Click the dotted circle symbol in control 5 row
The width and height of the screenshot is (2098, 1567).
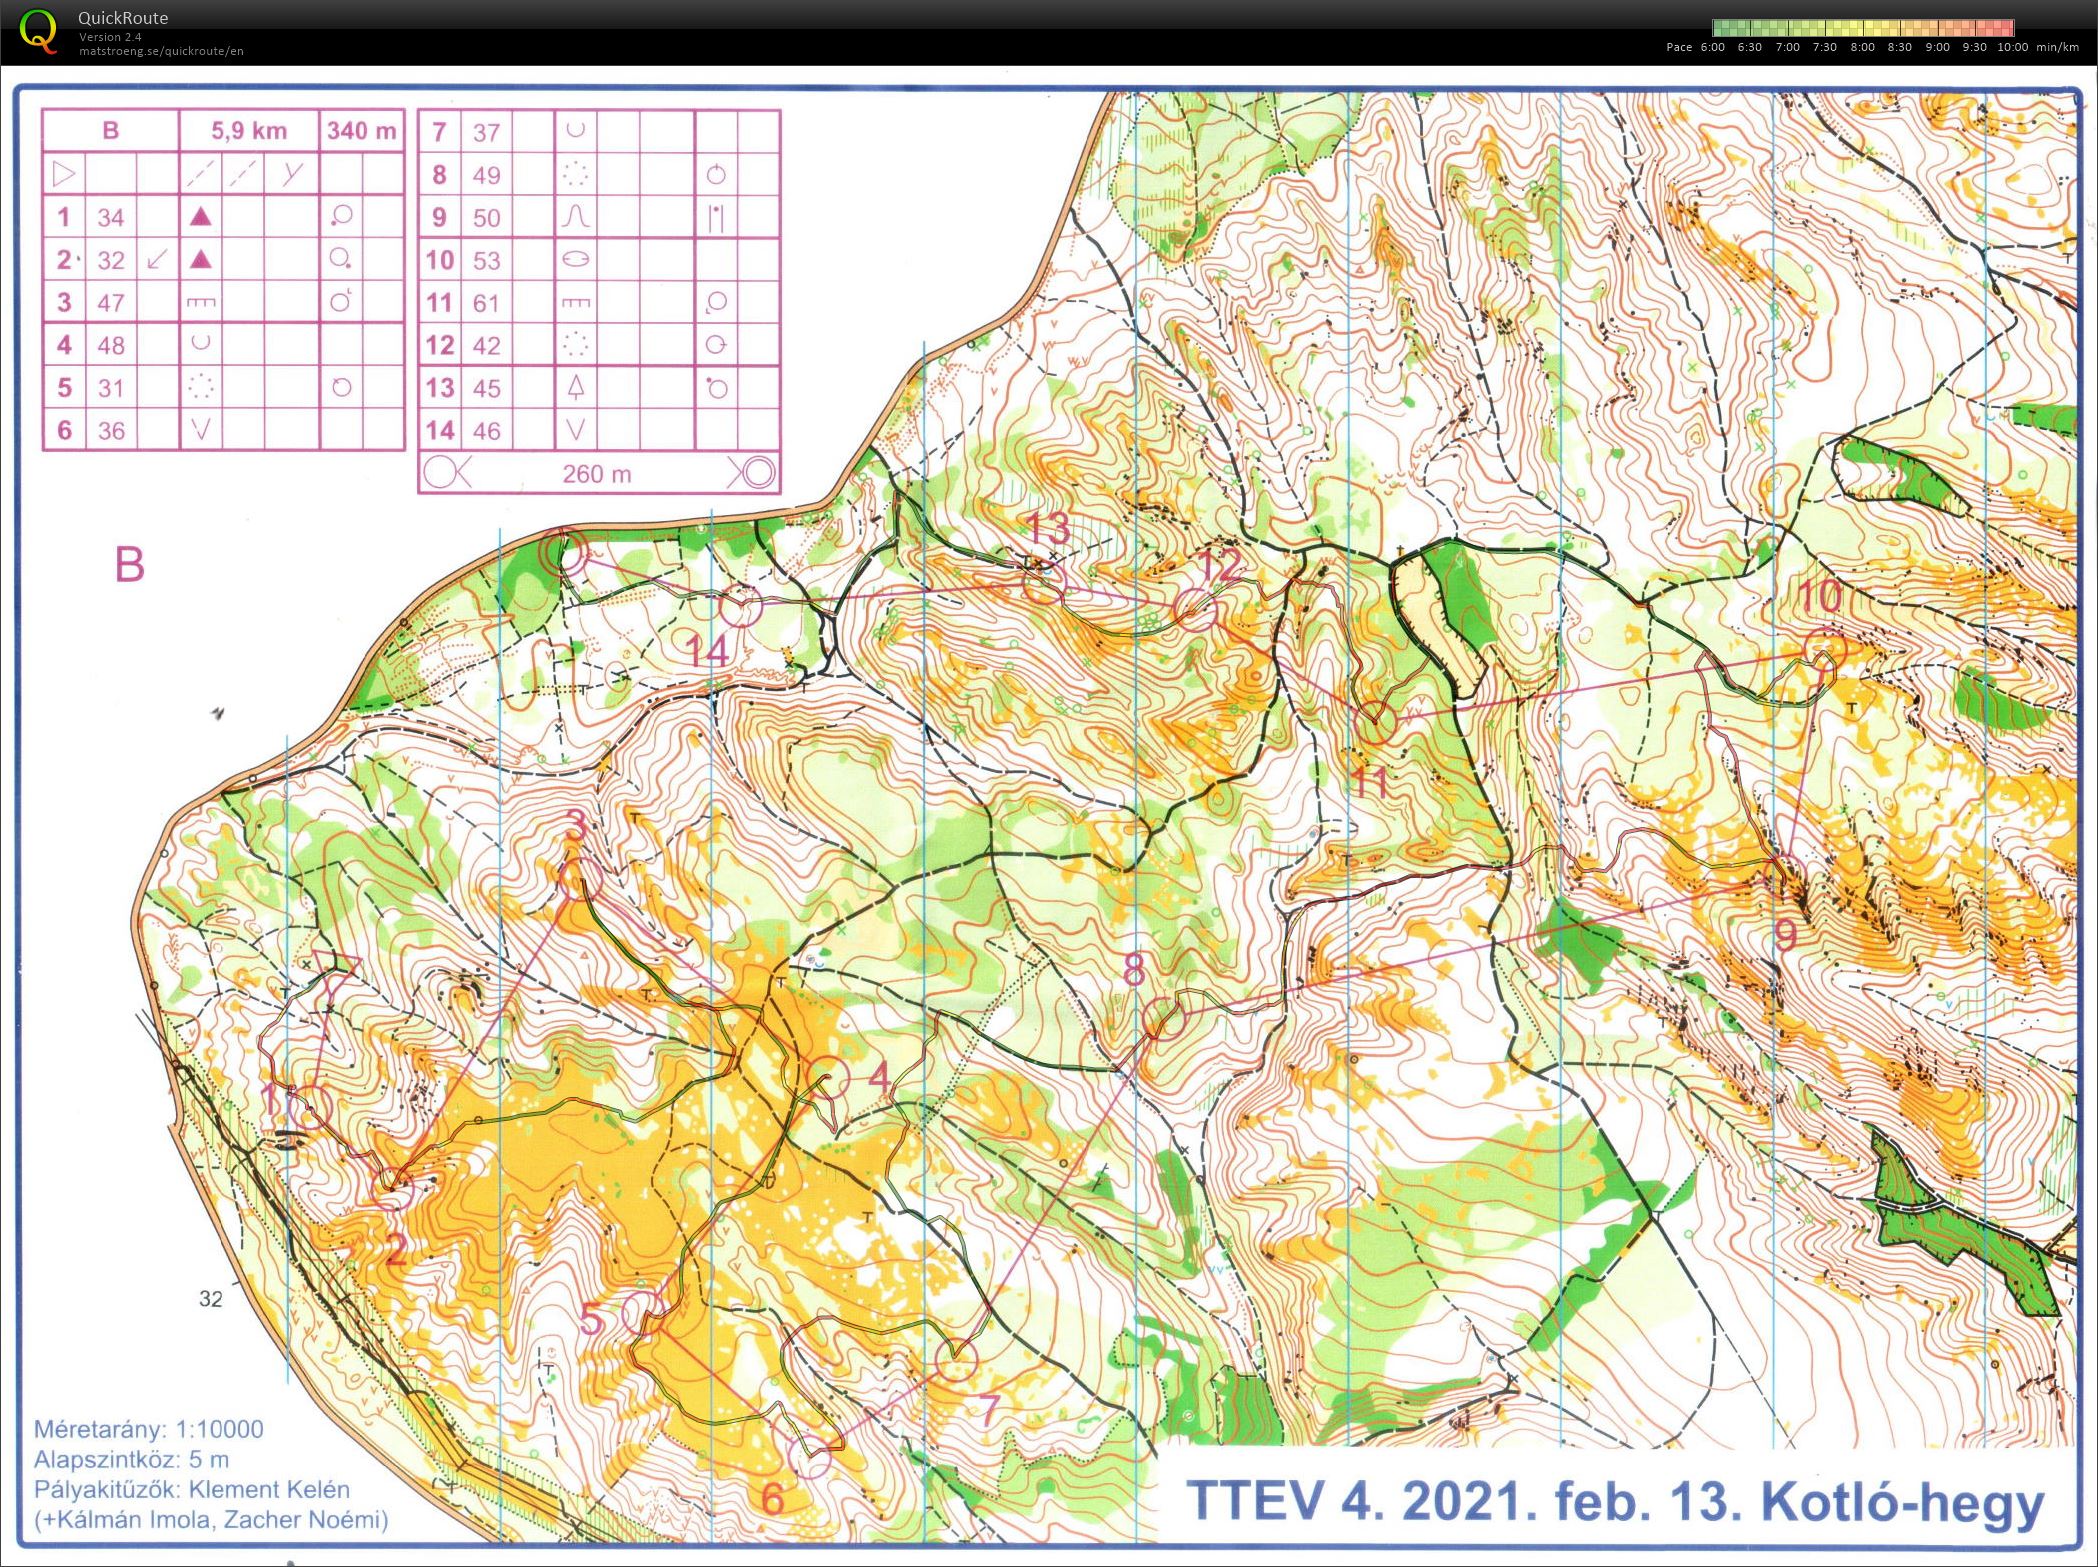(x=201, y=386)
